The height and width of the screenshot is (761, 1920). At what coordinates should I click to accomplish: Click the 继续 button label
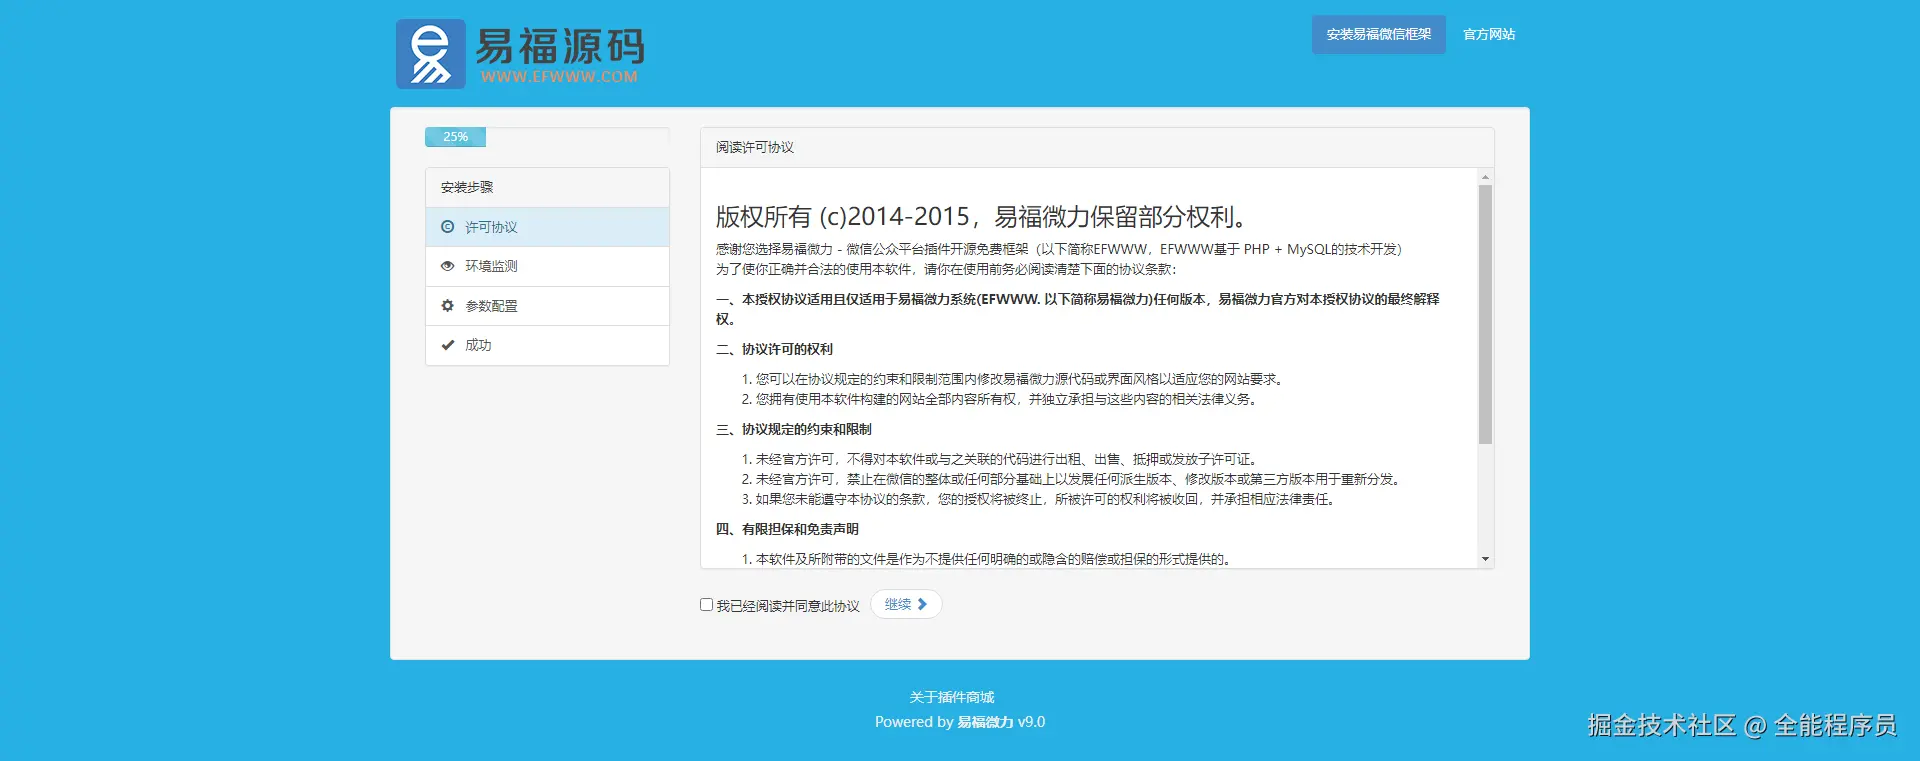898,604
